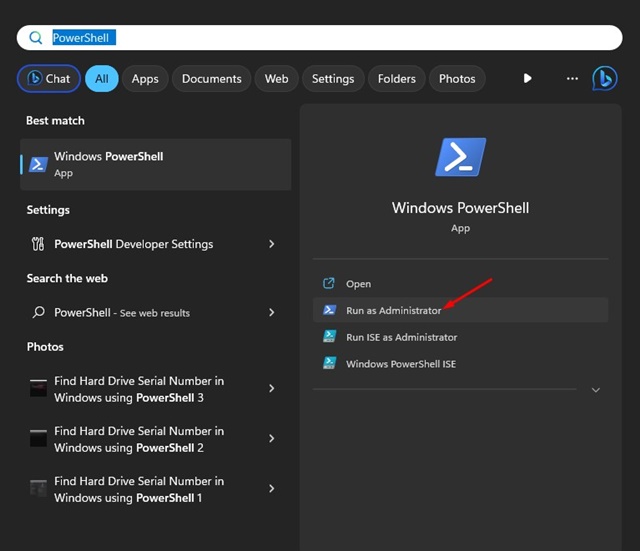Open photo result ending PowerShell 3
The image size is (640, 551).
[156, 389]
